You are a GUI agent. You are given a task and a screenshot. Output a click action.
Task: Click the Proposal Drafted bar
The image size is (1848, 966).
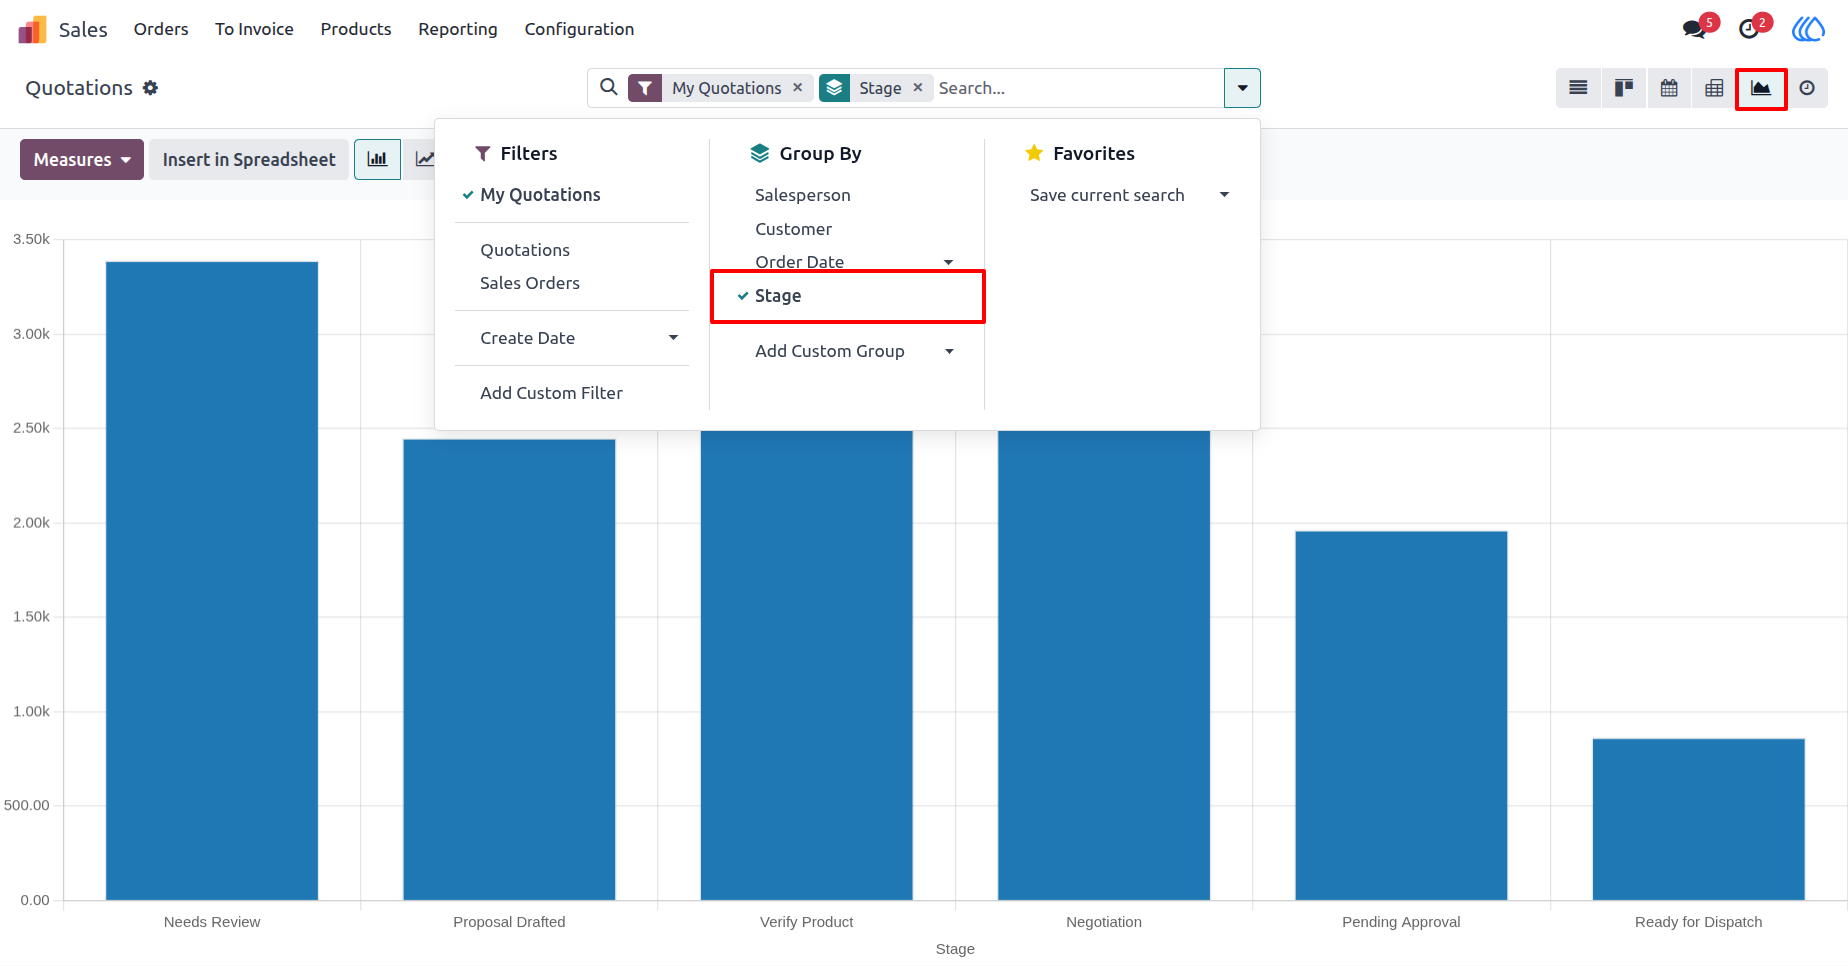coord(509,669)
